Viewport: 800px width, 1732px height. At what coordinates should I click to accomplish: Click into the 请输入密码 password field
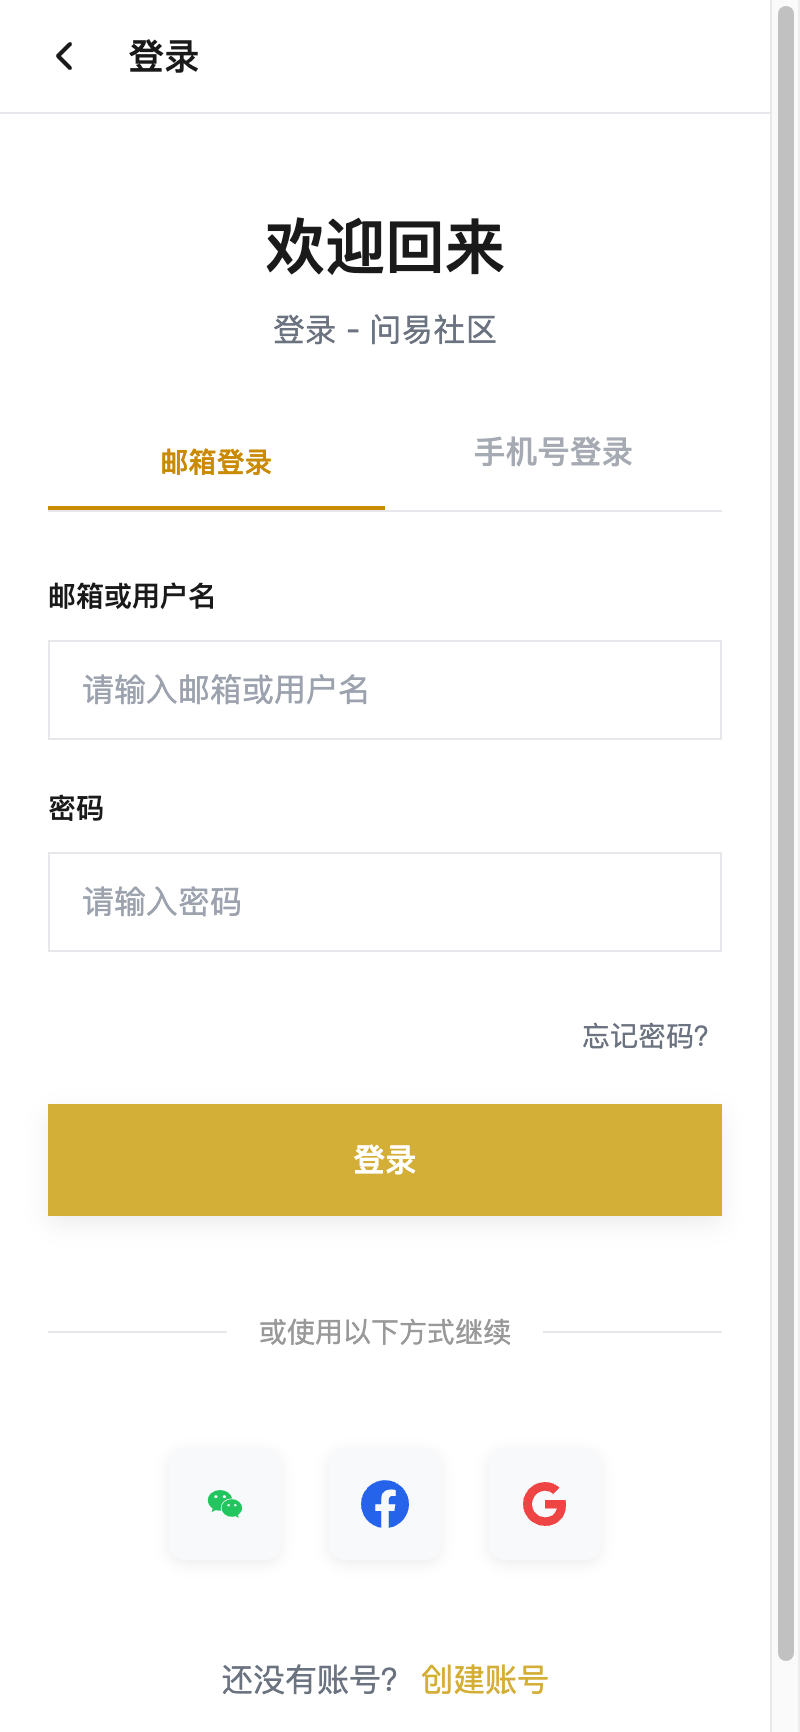coord(385,902)
